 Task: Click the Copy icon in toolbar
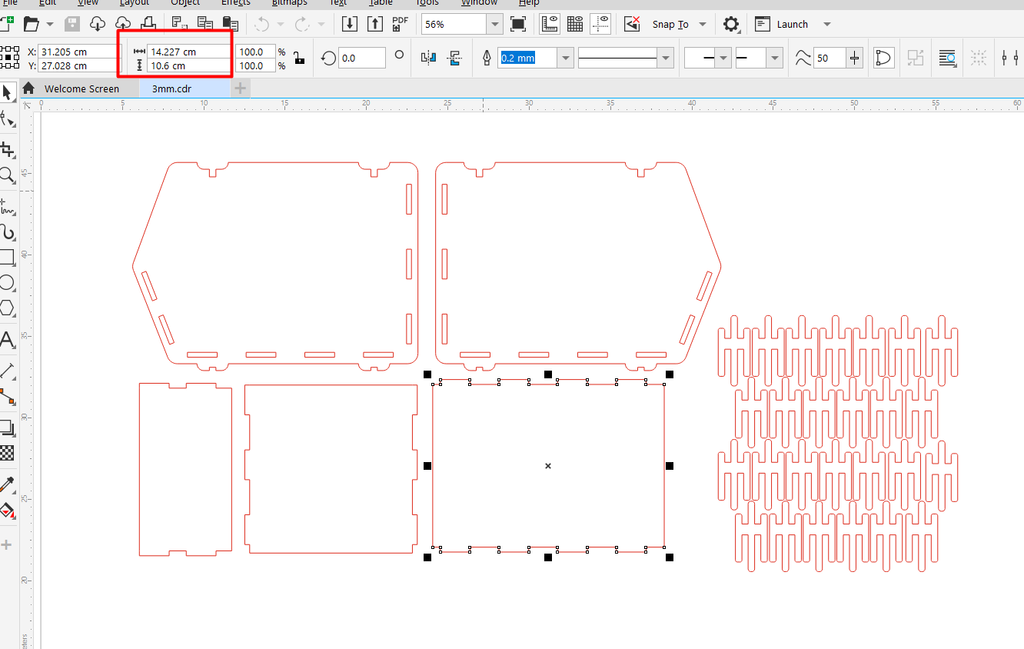[205, 24]
